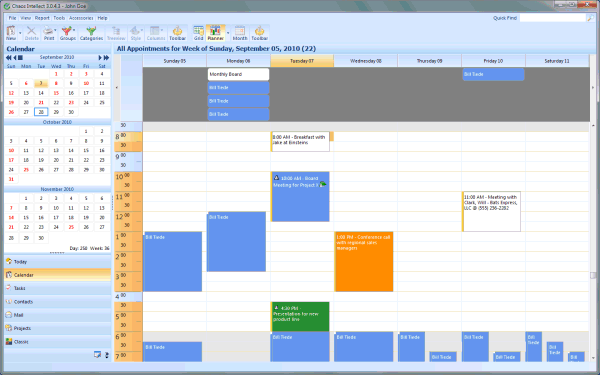600x375 pixels.
Task: Select the Planner view icon
Action: click(x=215, y=33)
